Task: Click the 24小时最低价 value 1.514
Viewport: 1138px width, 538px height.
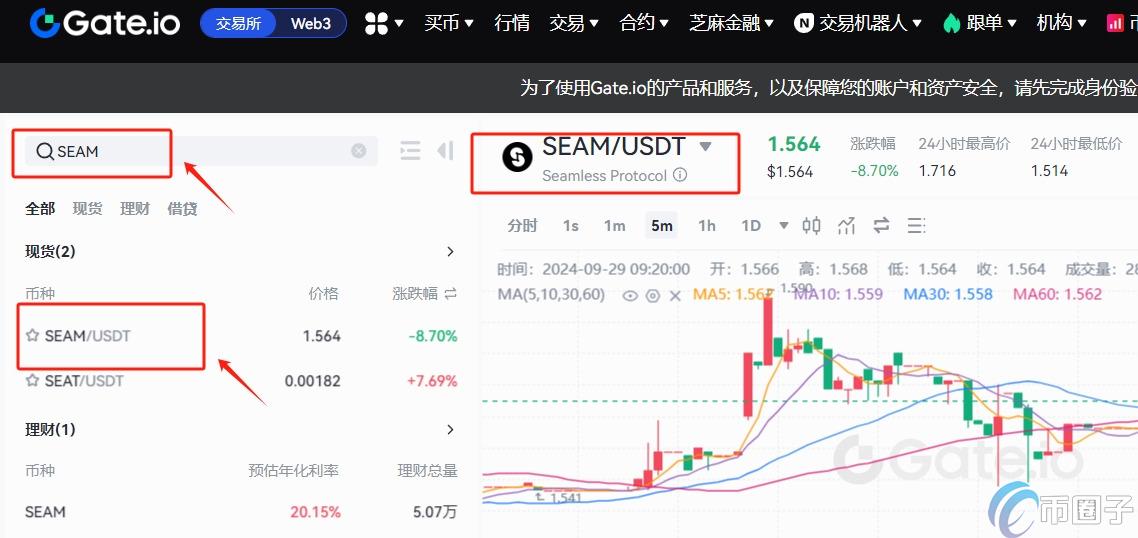Action: coord(1049,171)
